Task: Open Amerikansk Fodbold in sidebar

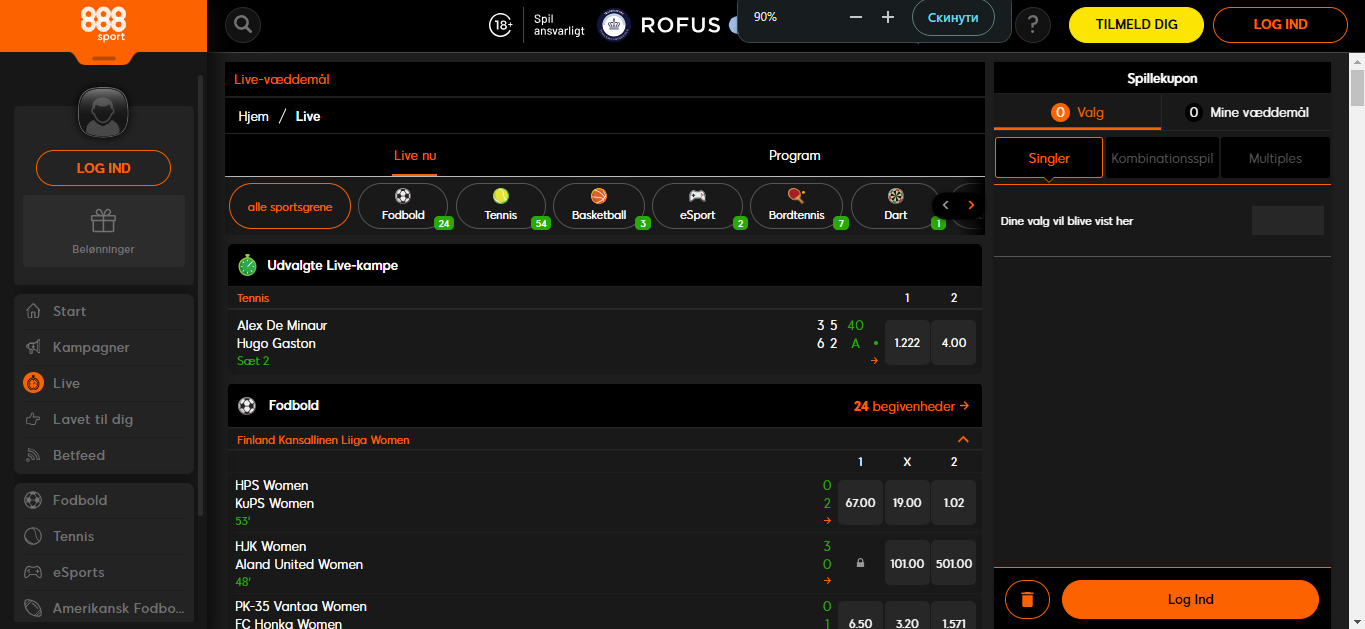Action: [104, 608]
